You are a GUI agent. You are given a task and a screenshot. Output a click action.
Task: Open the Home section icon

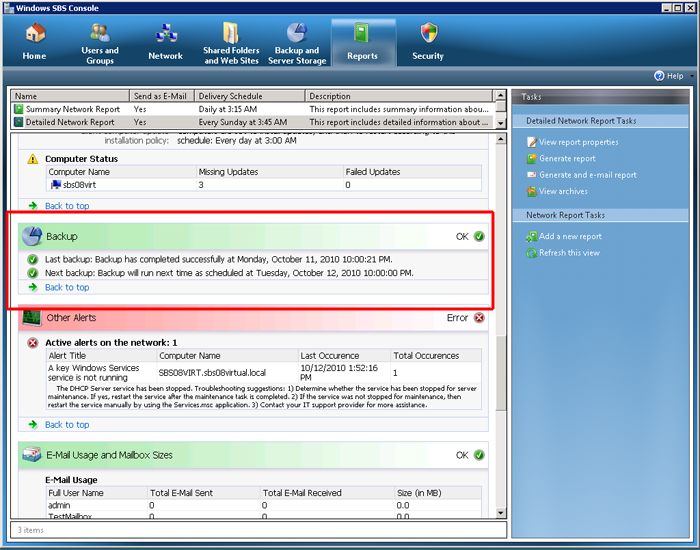pyautogui.click(x=34, y=42)
